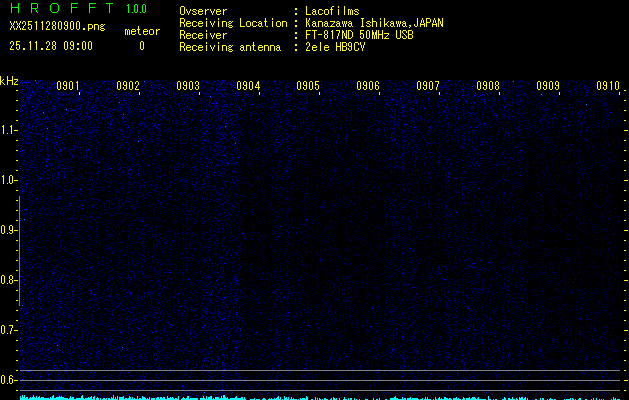Screen dimensions: 629x400
Task: Click the Kanazawa Ishikawa,JAPAN location text
Action: pos(375,23)
